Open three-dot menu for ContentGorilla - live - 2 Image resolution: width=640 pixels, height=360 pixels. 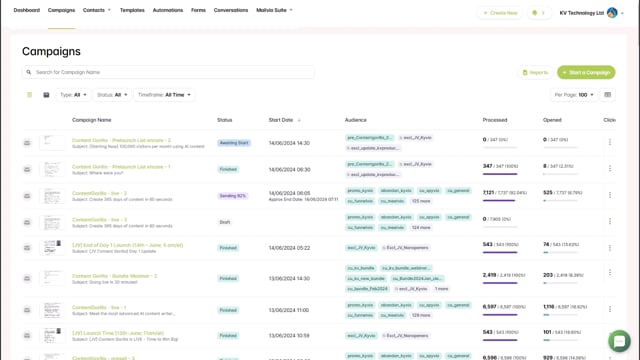pyautogui.click(x=610, y=195)
